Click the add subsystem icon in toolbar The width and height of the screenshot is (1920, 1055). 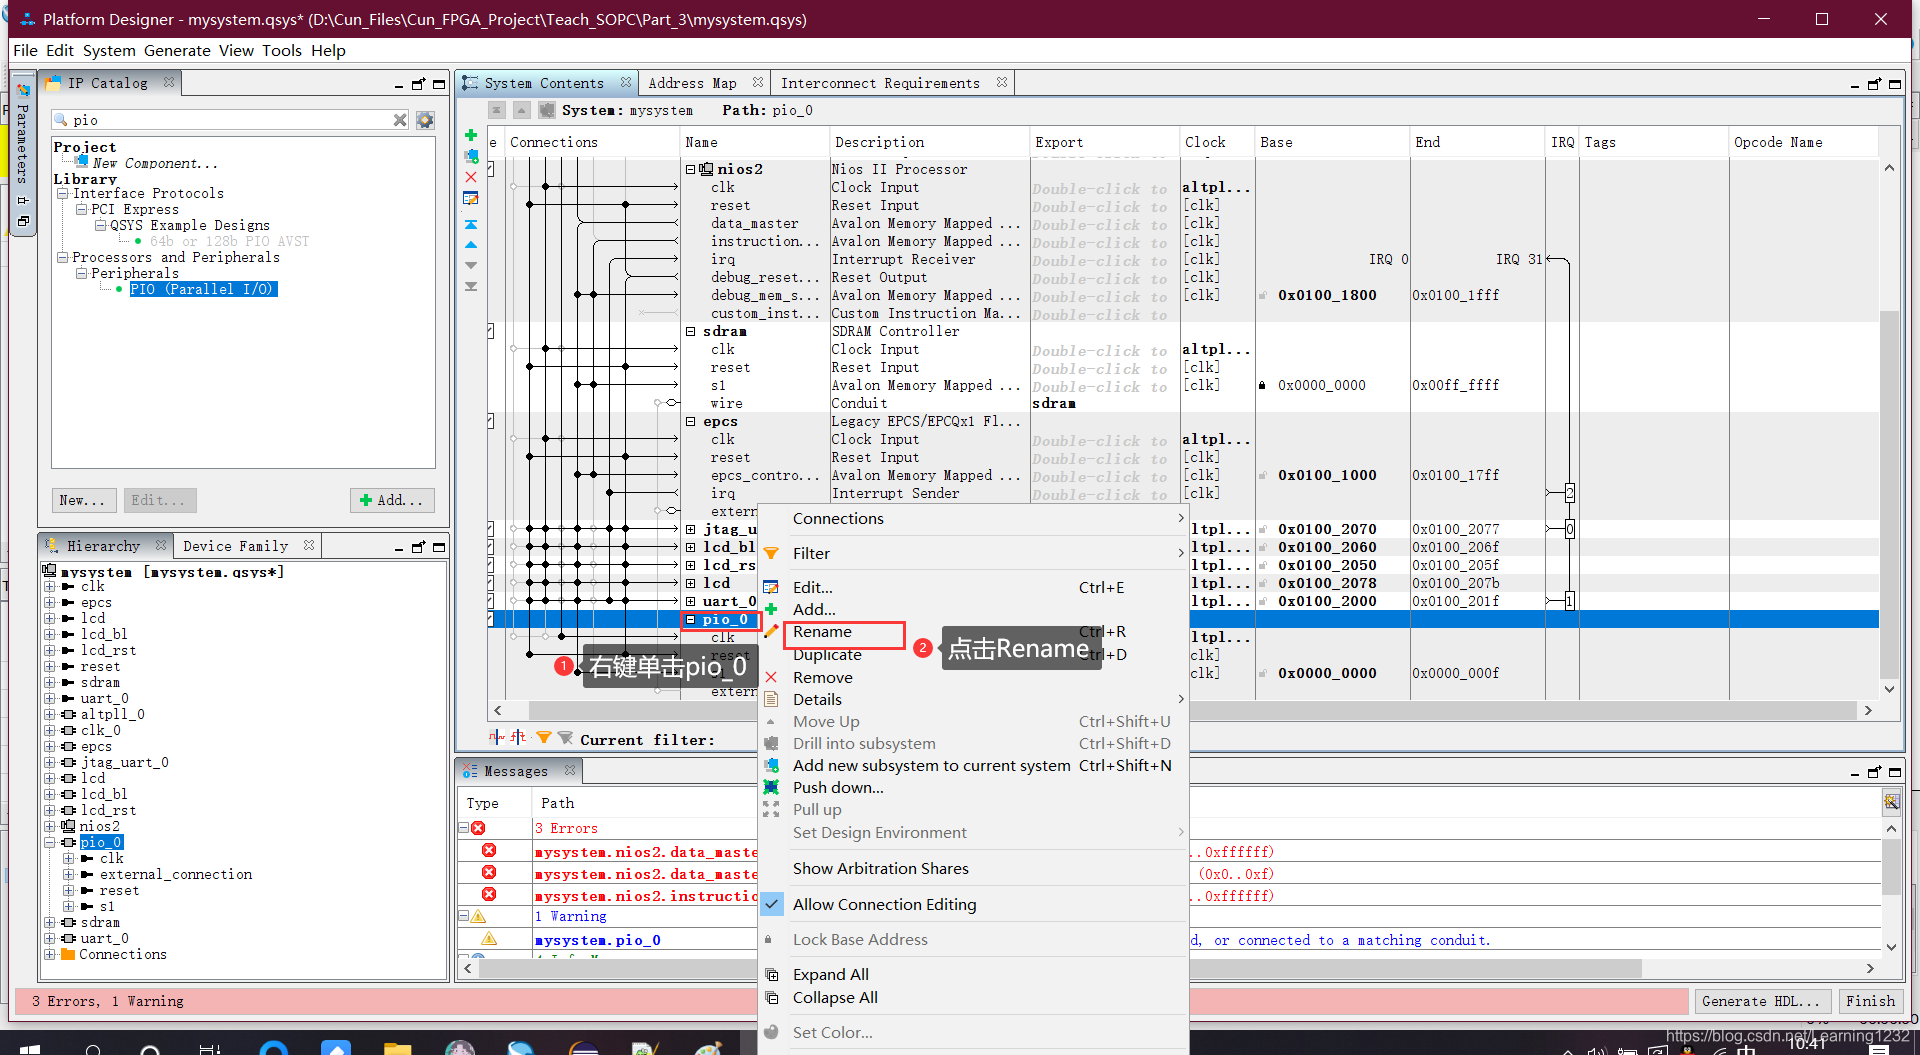471,156
